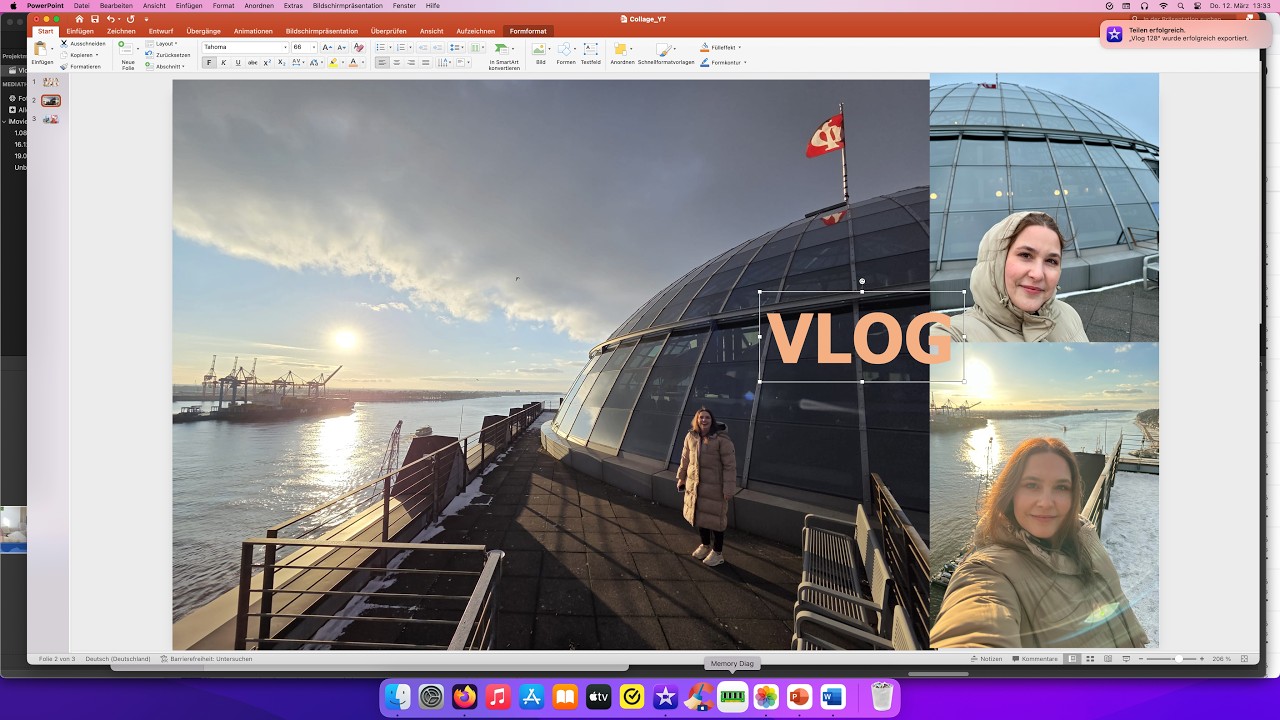Click Formatieren format painter
Image resolution: width=1280 pixels, height=720 pixels.
click(x=80, y=67)
